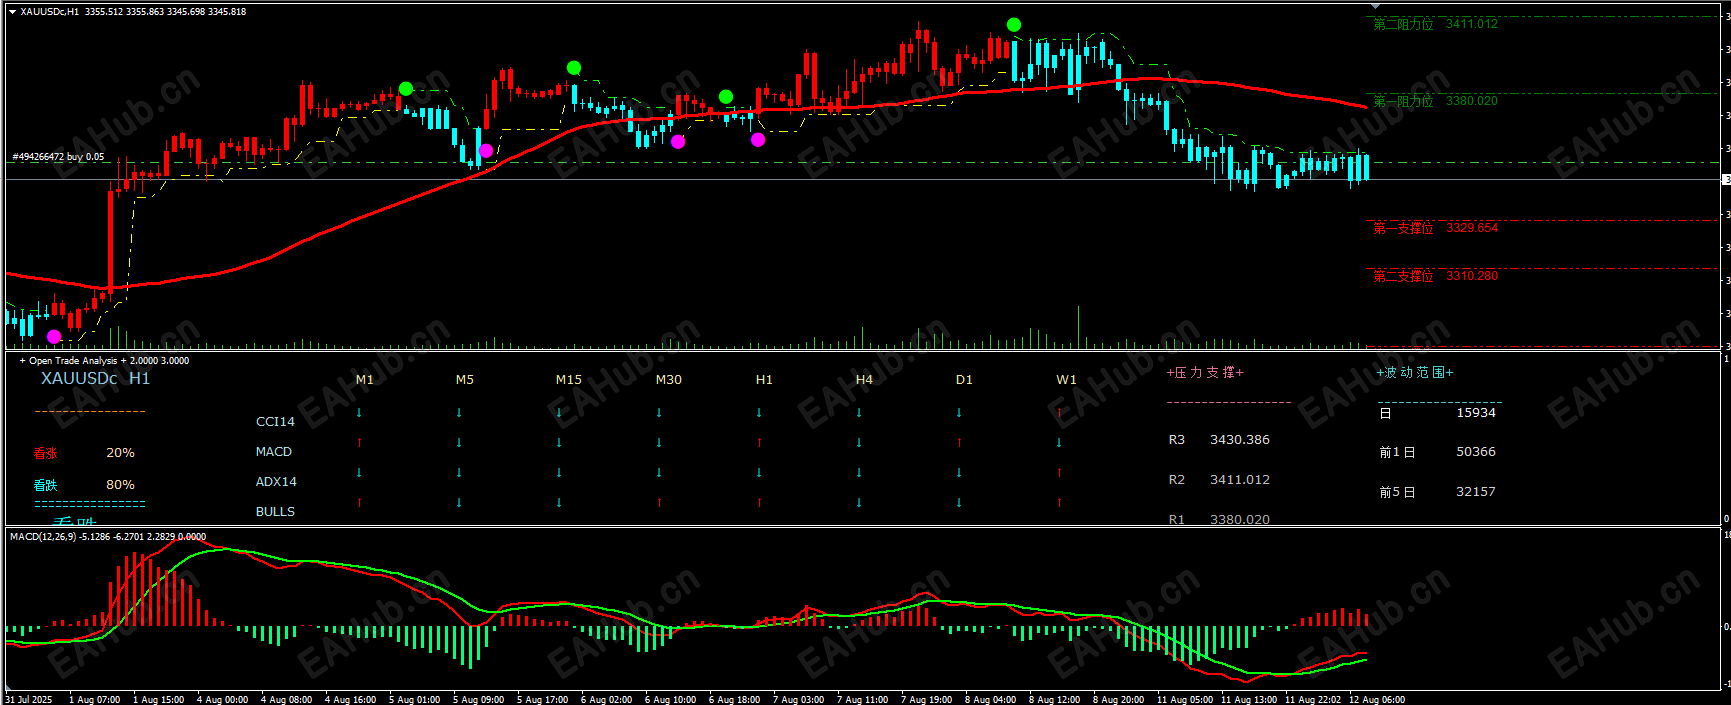The height and width of the screenshot is (705, 1731).
Task: Select the +波动范围+ section heading
Action: click(1415, 372)
